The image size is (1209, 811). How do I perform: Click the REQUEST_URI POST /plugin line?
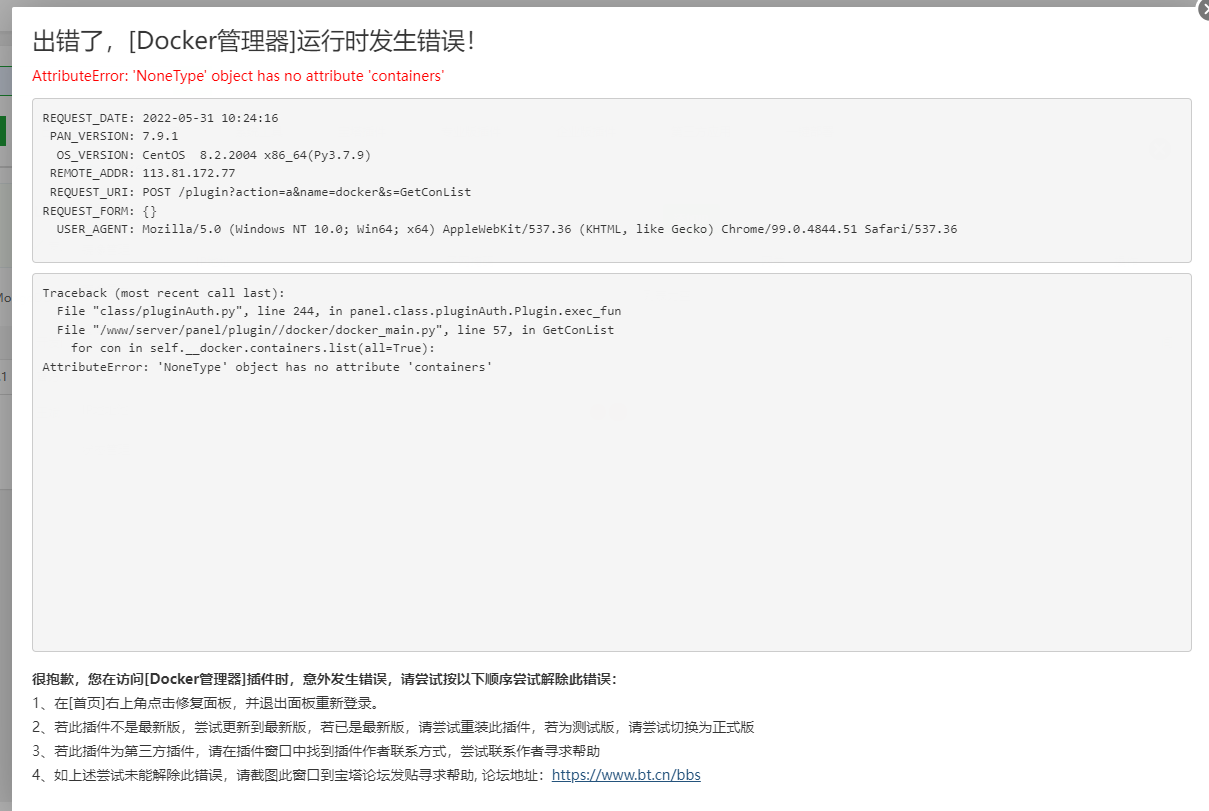coord(260,192)
